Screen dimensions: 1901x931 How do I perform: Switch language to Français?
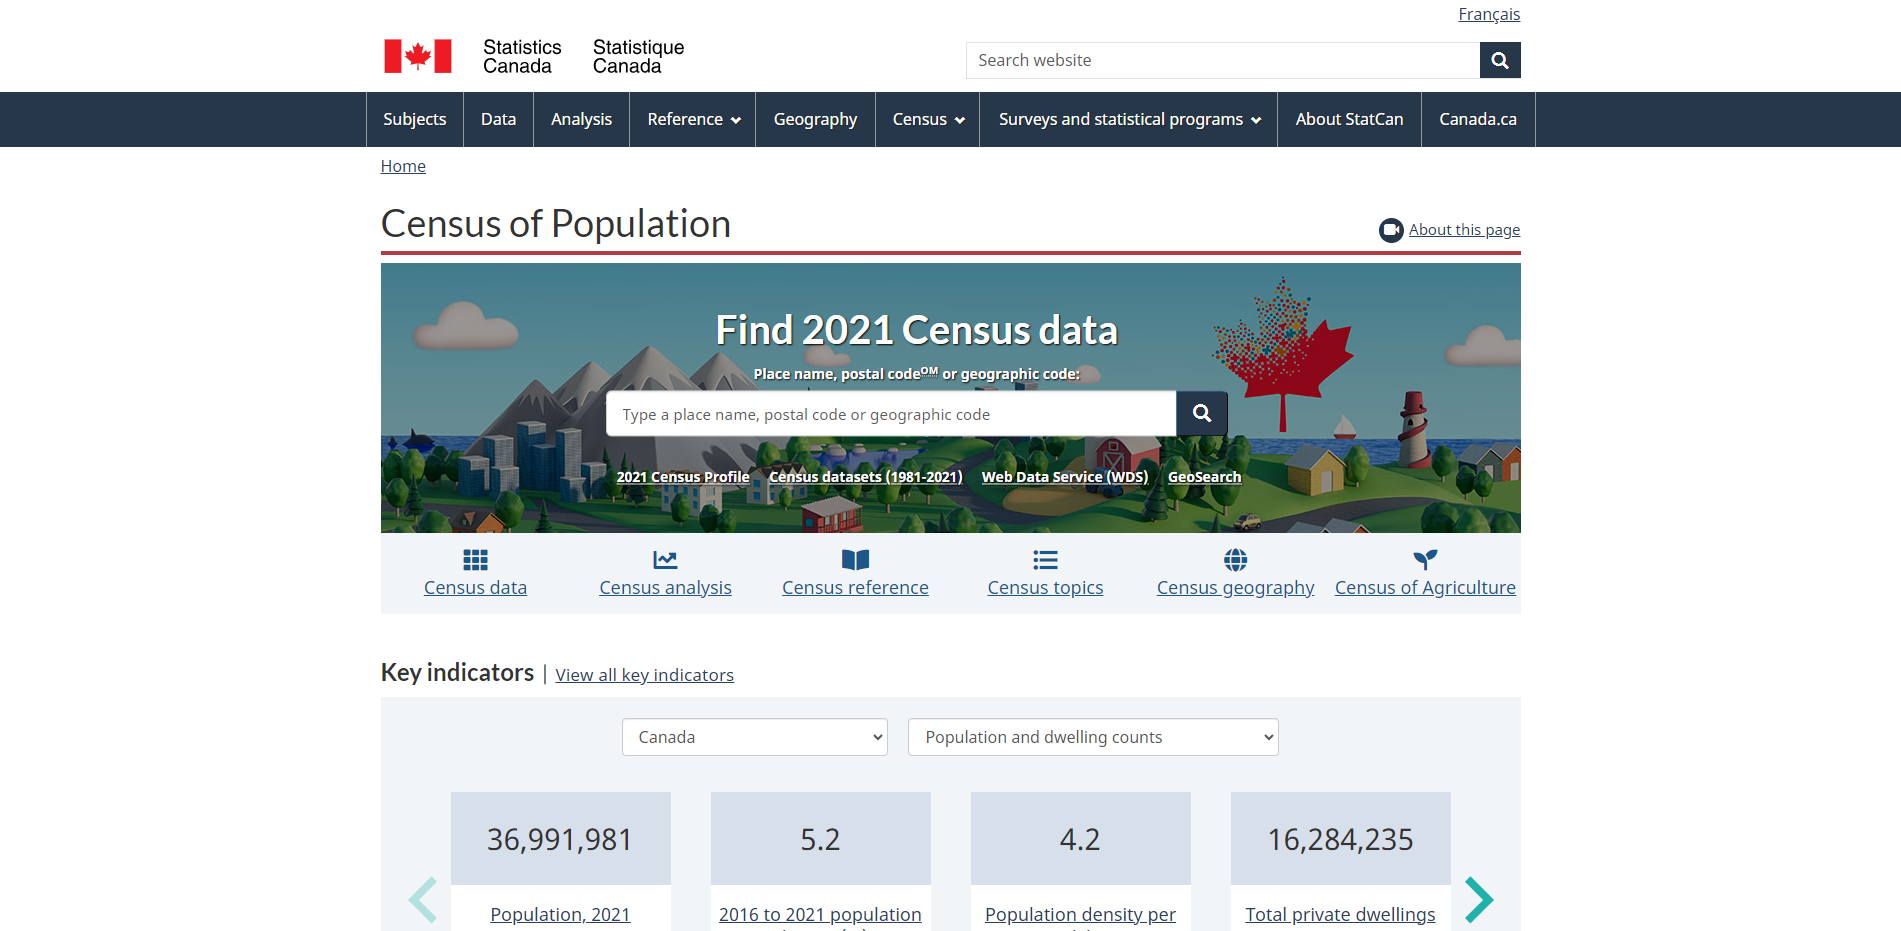[1489, 14]
